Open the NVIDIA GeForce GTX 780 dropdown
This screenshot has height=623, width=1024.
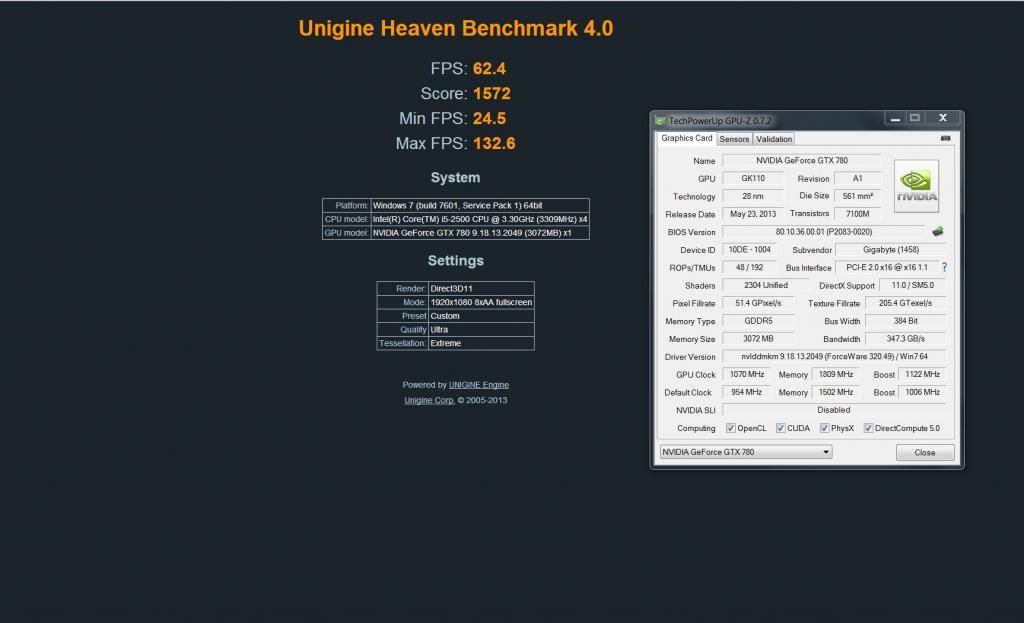745,452
